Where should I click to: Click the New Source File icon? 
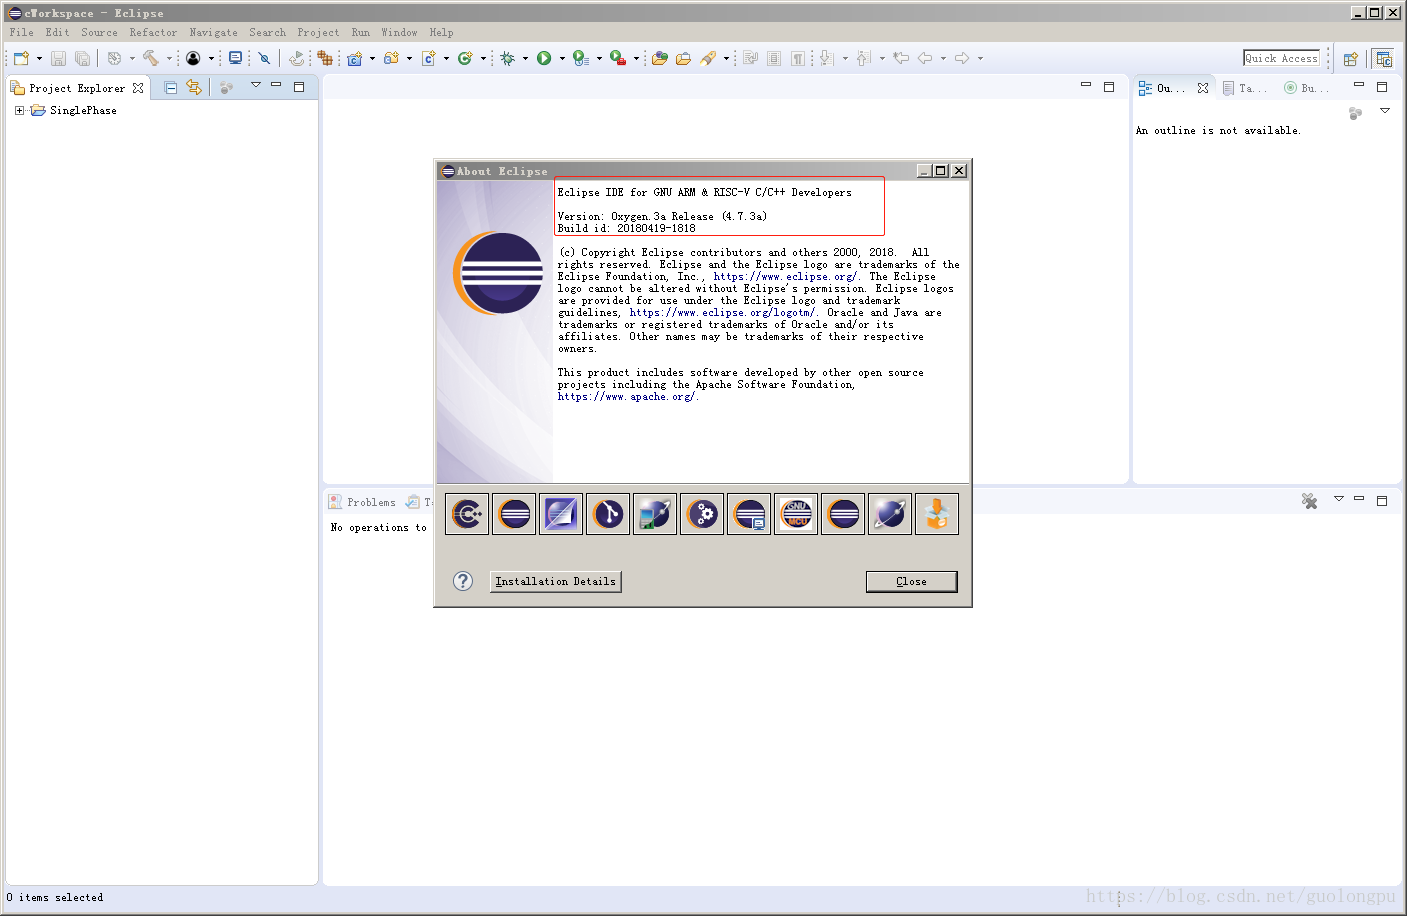pos(429,59)
